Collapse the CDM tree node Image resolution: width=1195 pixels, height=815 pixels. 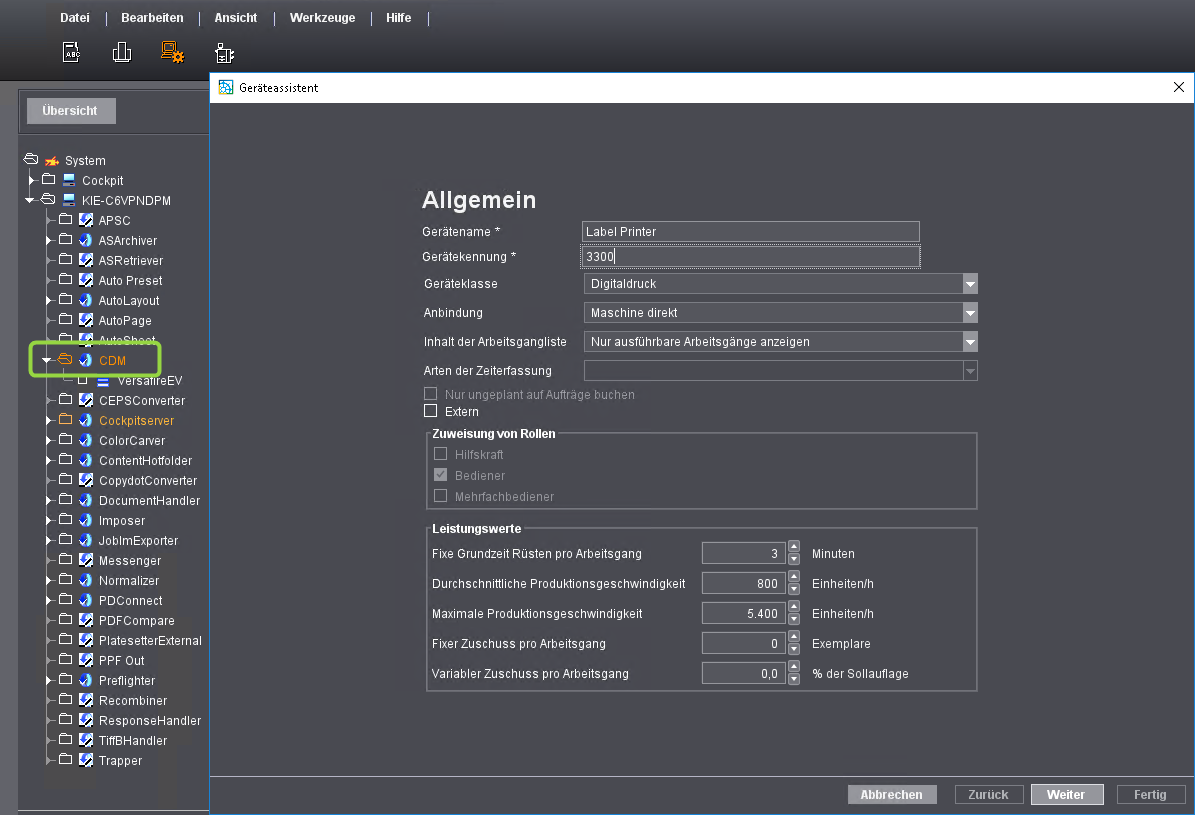47,360
